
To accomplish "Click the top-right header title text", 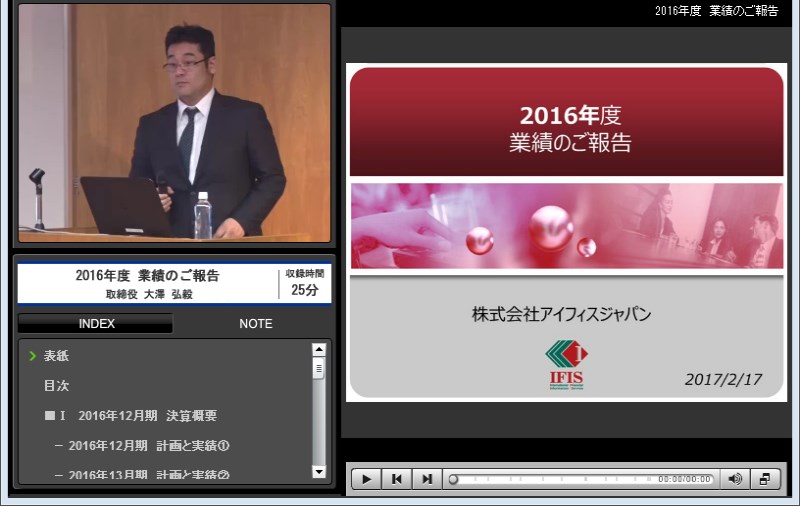I will [716, 11].
